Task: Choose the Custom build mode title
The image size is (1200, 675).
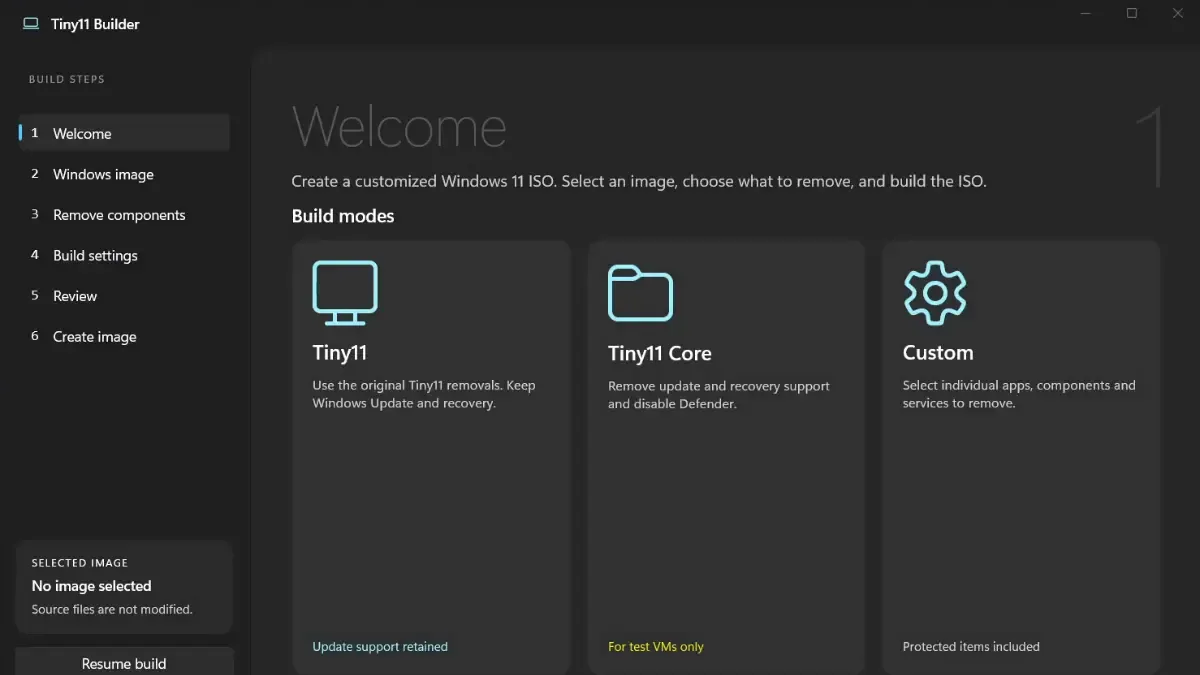Action: 938,353
